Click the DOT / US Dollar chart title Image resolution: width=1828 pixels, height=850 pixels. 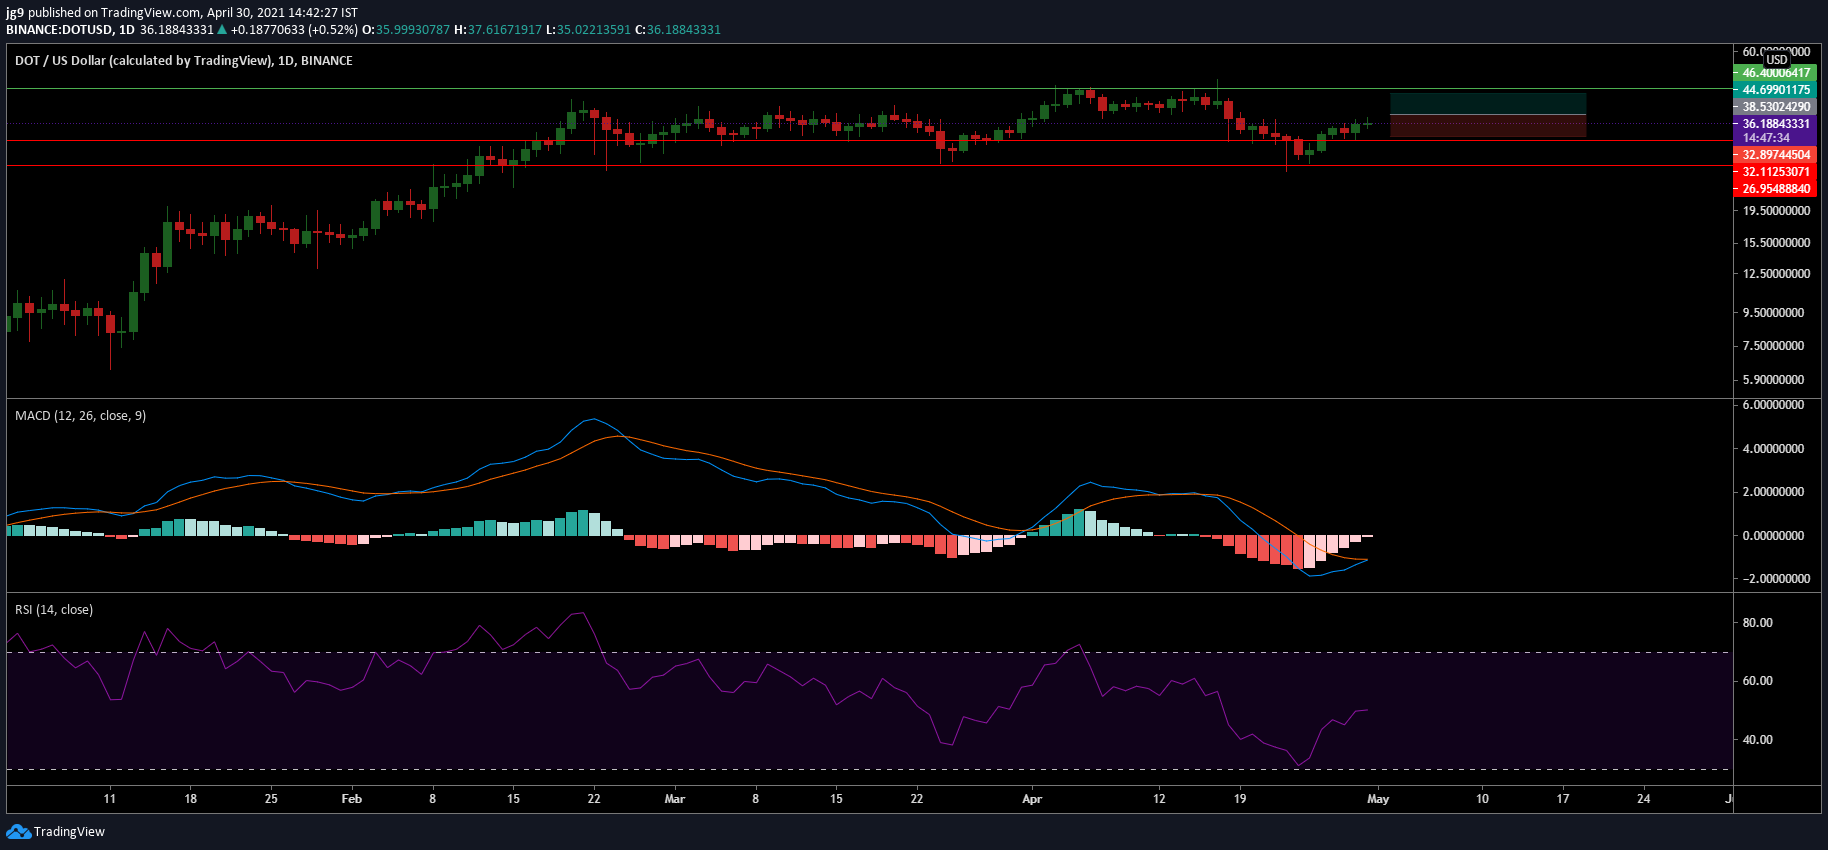184,61
